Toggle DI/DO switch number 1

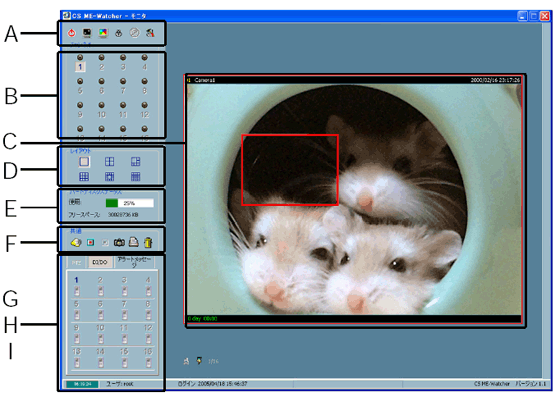click(x=76, y=291)
